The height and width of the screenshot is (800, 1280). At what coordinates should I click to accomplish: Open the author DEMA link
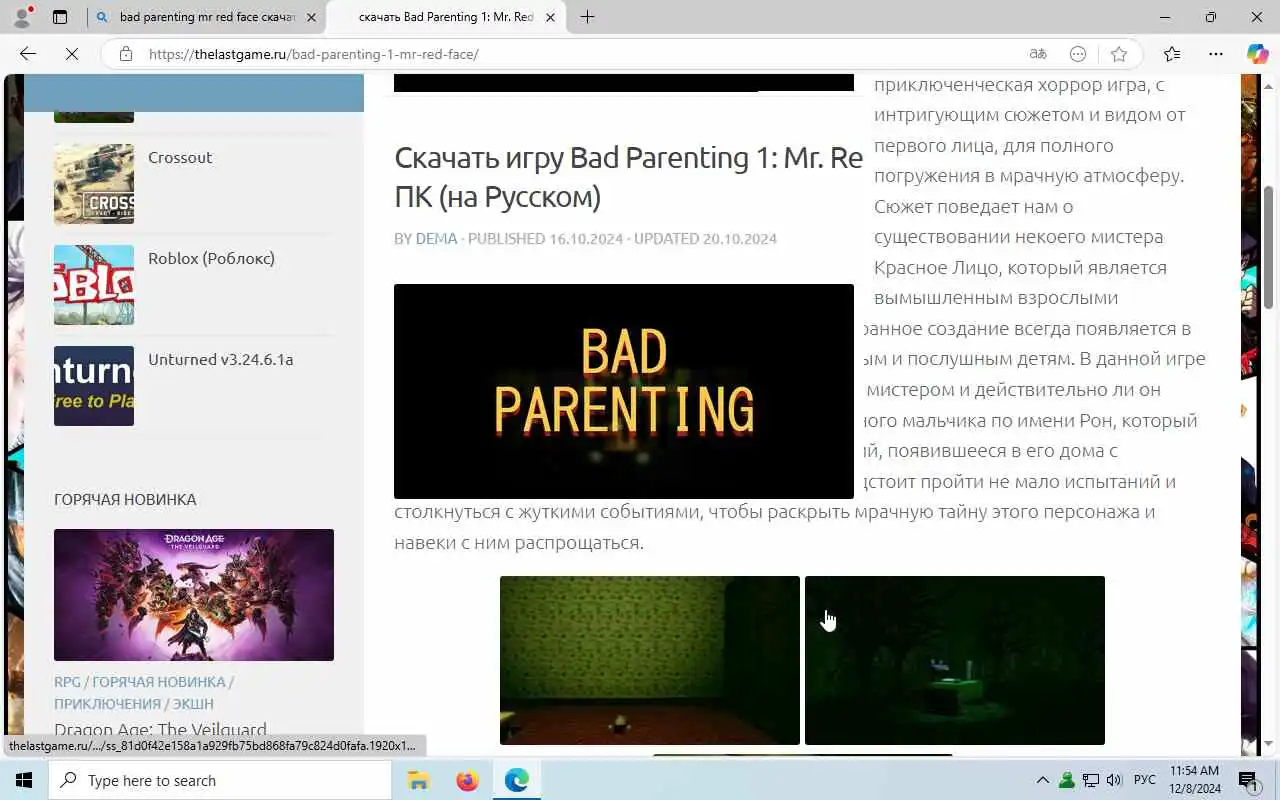click(x=436, y=238)
